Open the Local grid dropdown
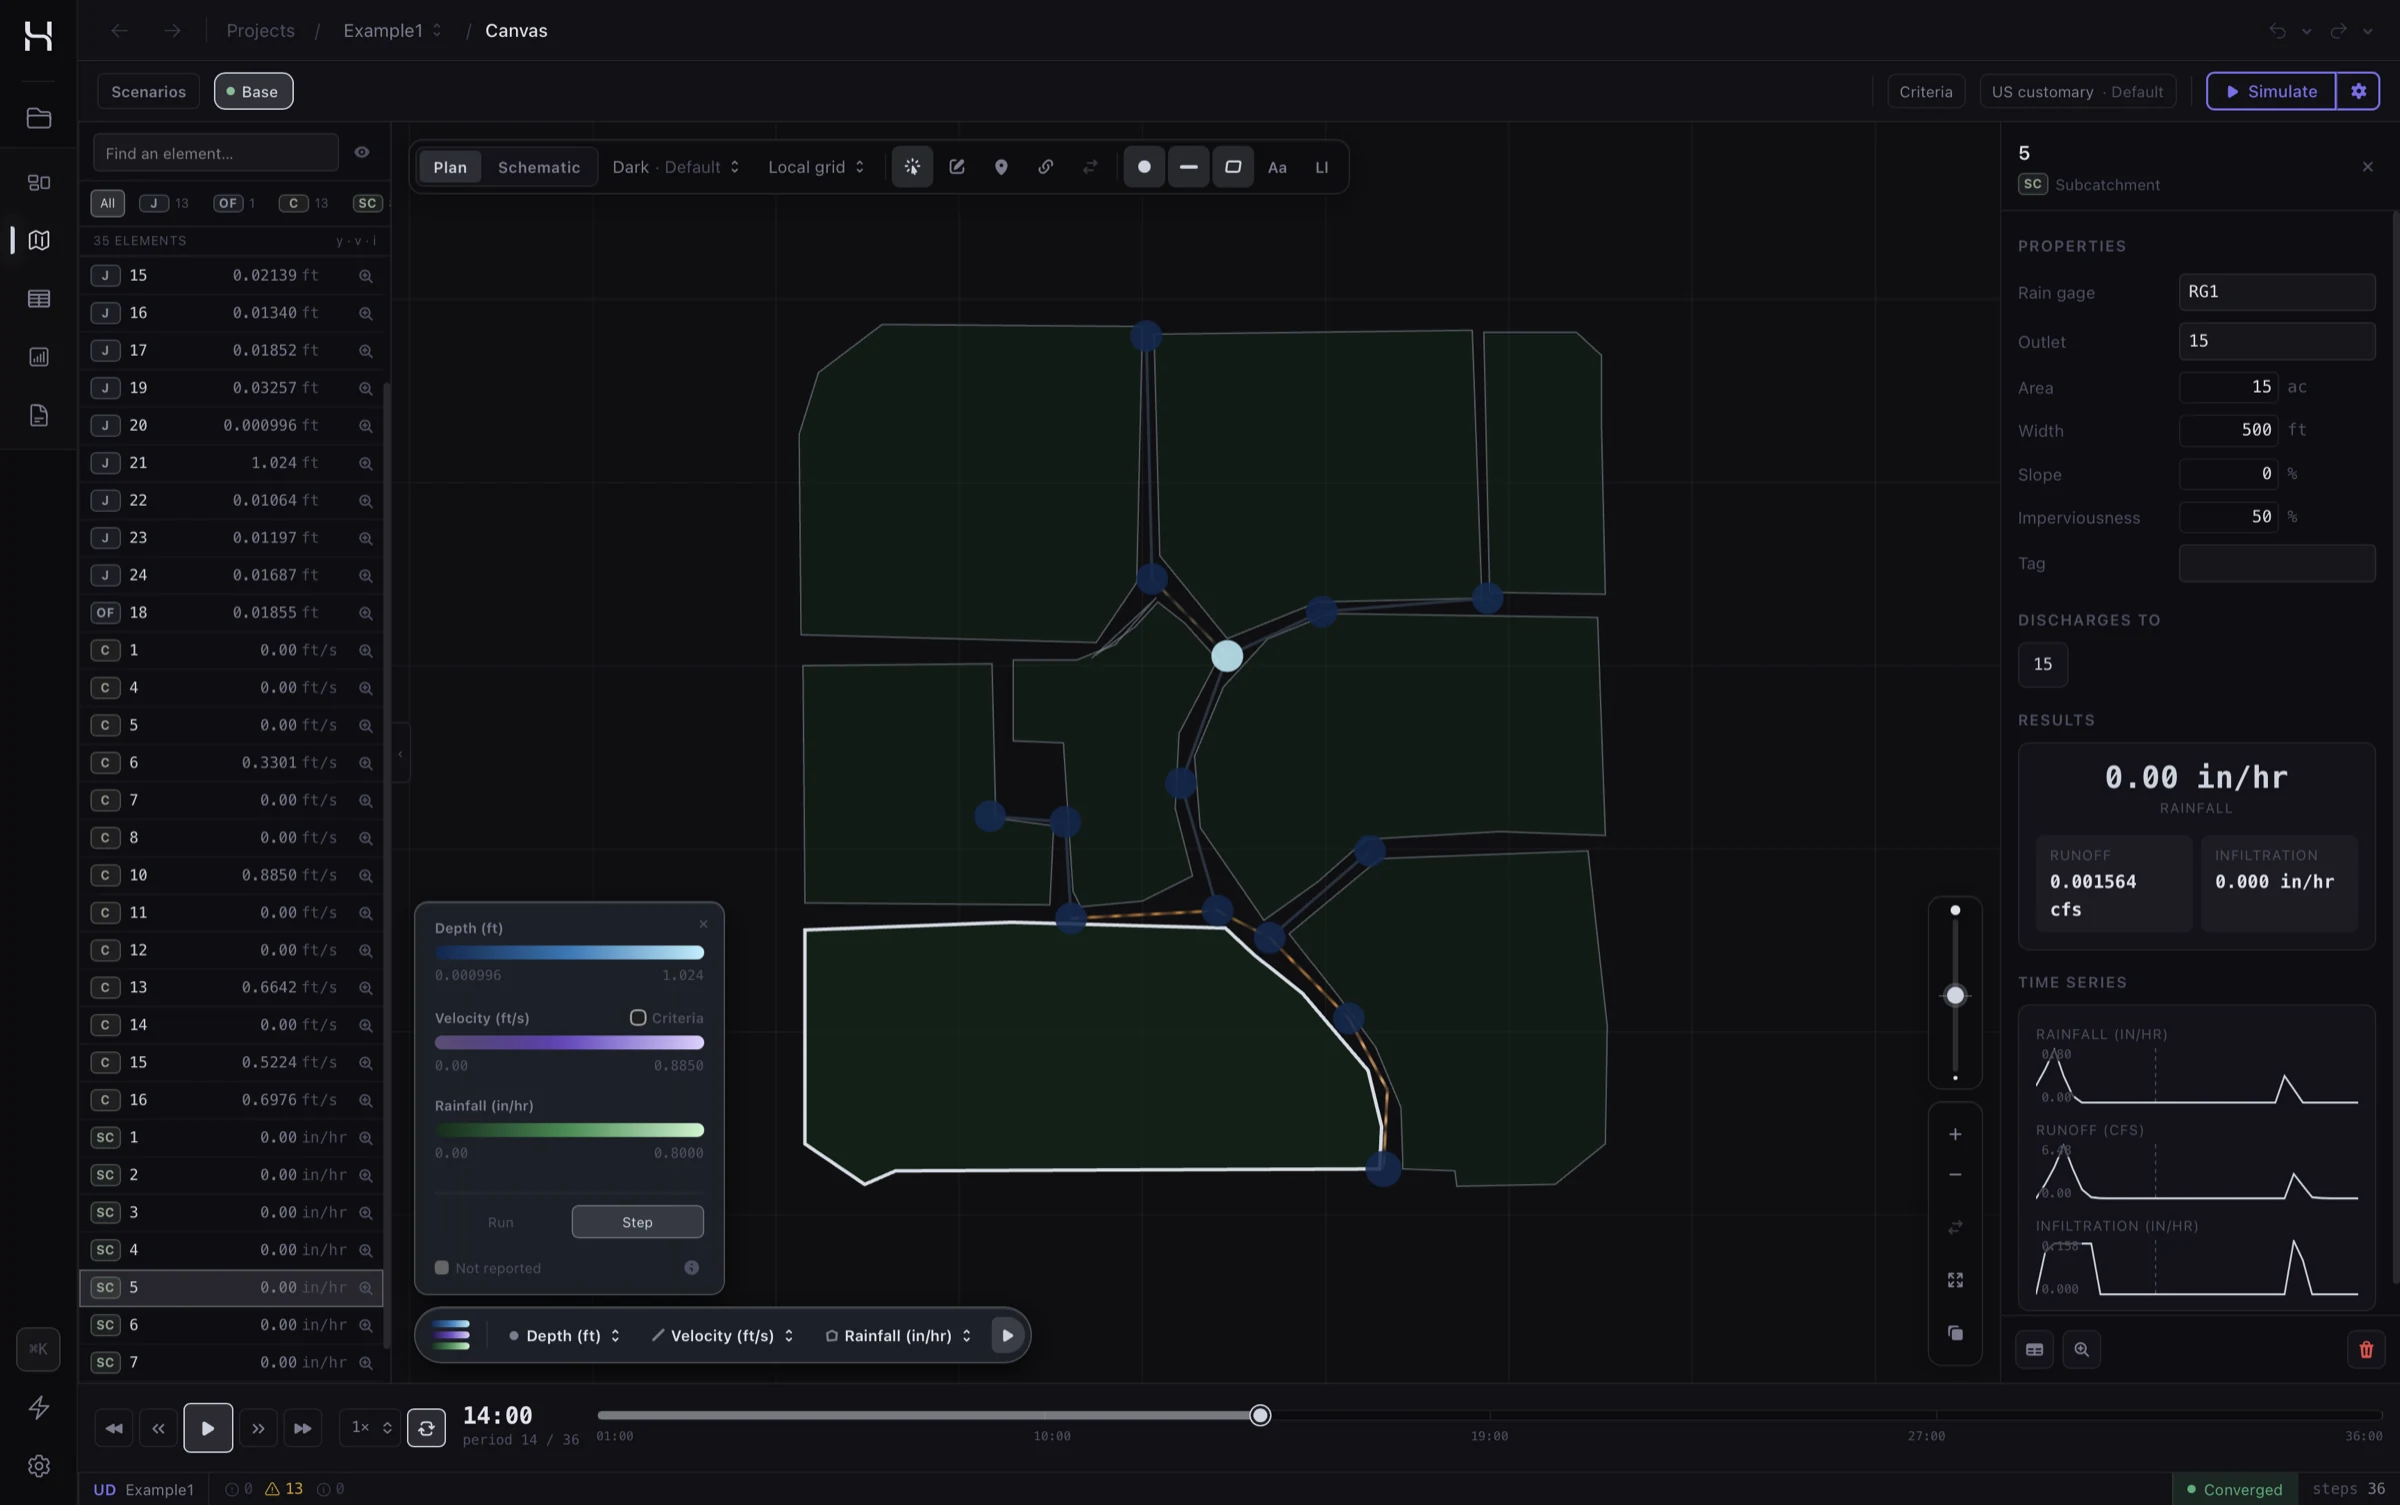The image size is (2400, 1505). click(x=815, y=167)
